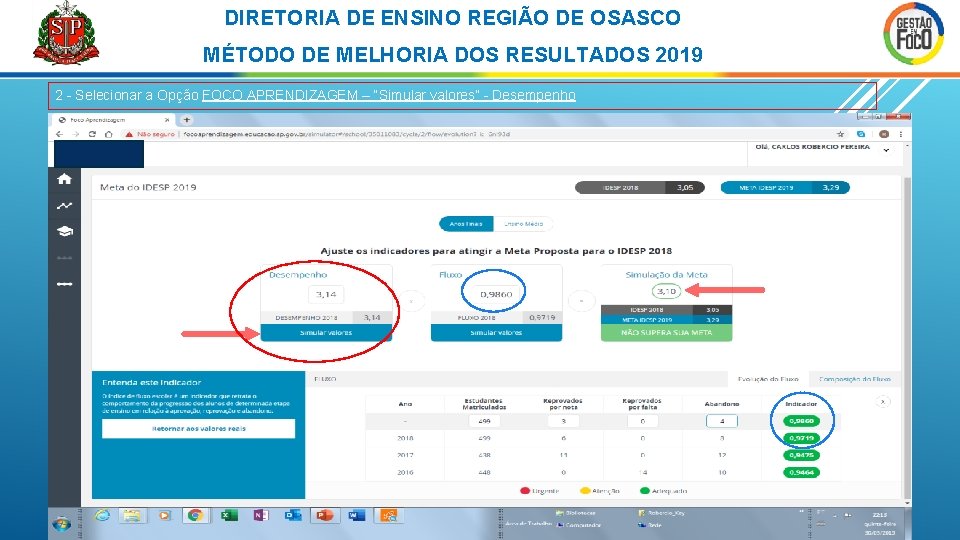Click the Meta do IDESP 2019 heading
Viewport: 960px width, 540px height.
148,187
